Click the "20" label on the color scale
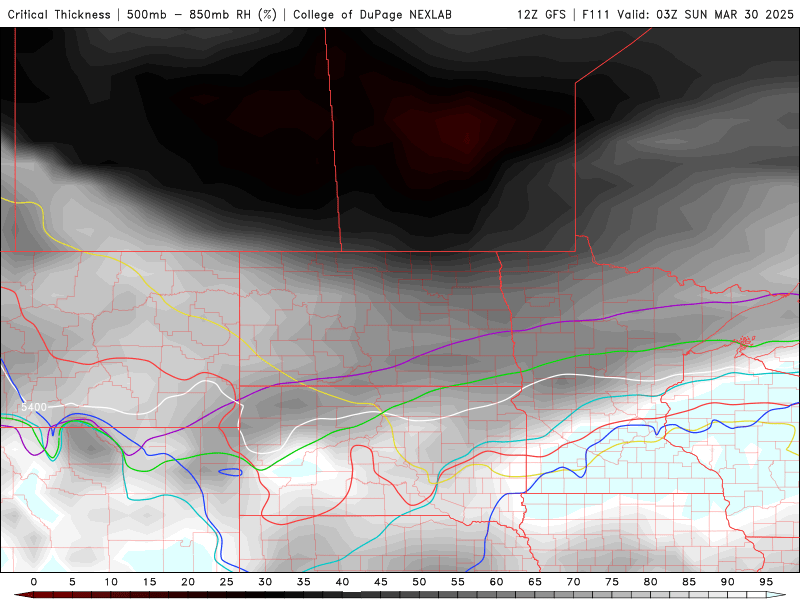This screenshot has width=800, height=600. pyautogui.click(x=188, y=582)
